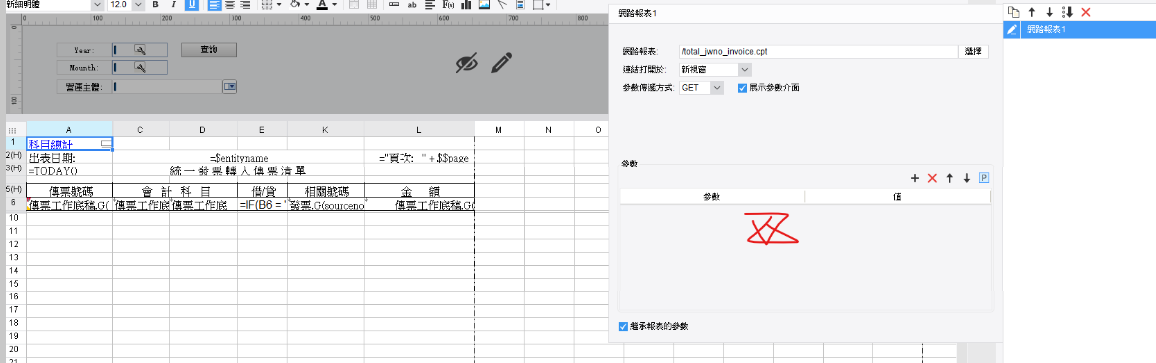1156x363 pixels.
Task: Click the select-all corner of the grid
Action: pos(15,130)
